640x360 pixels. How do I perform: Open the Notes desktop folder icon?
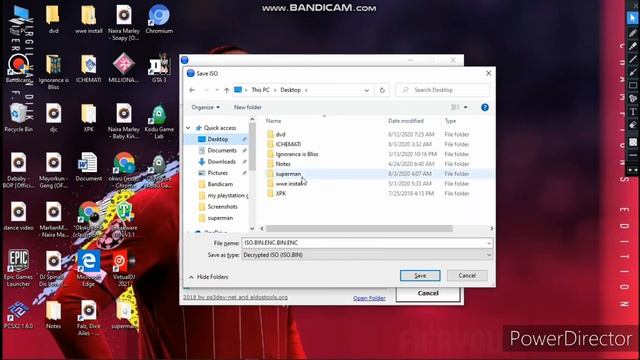pyautogui.click(x=53, y=314)
